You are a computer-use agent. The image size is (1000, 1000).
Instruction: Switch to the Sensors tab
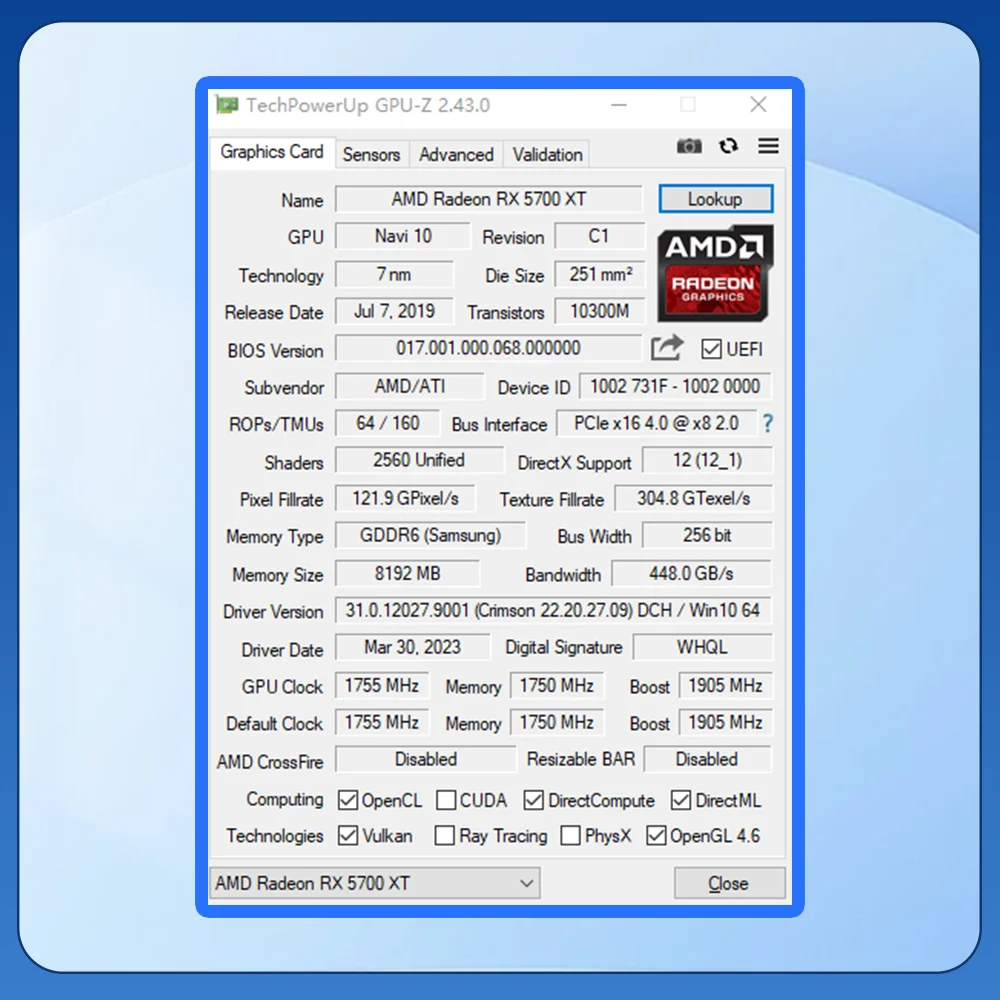371,154
